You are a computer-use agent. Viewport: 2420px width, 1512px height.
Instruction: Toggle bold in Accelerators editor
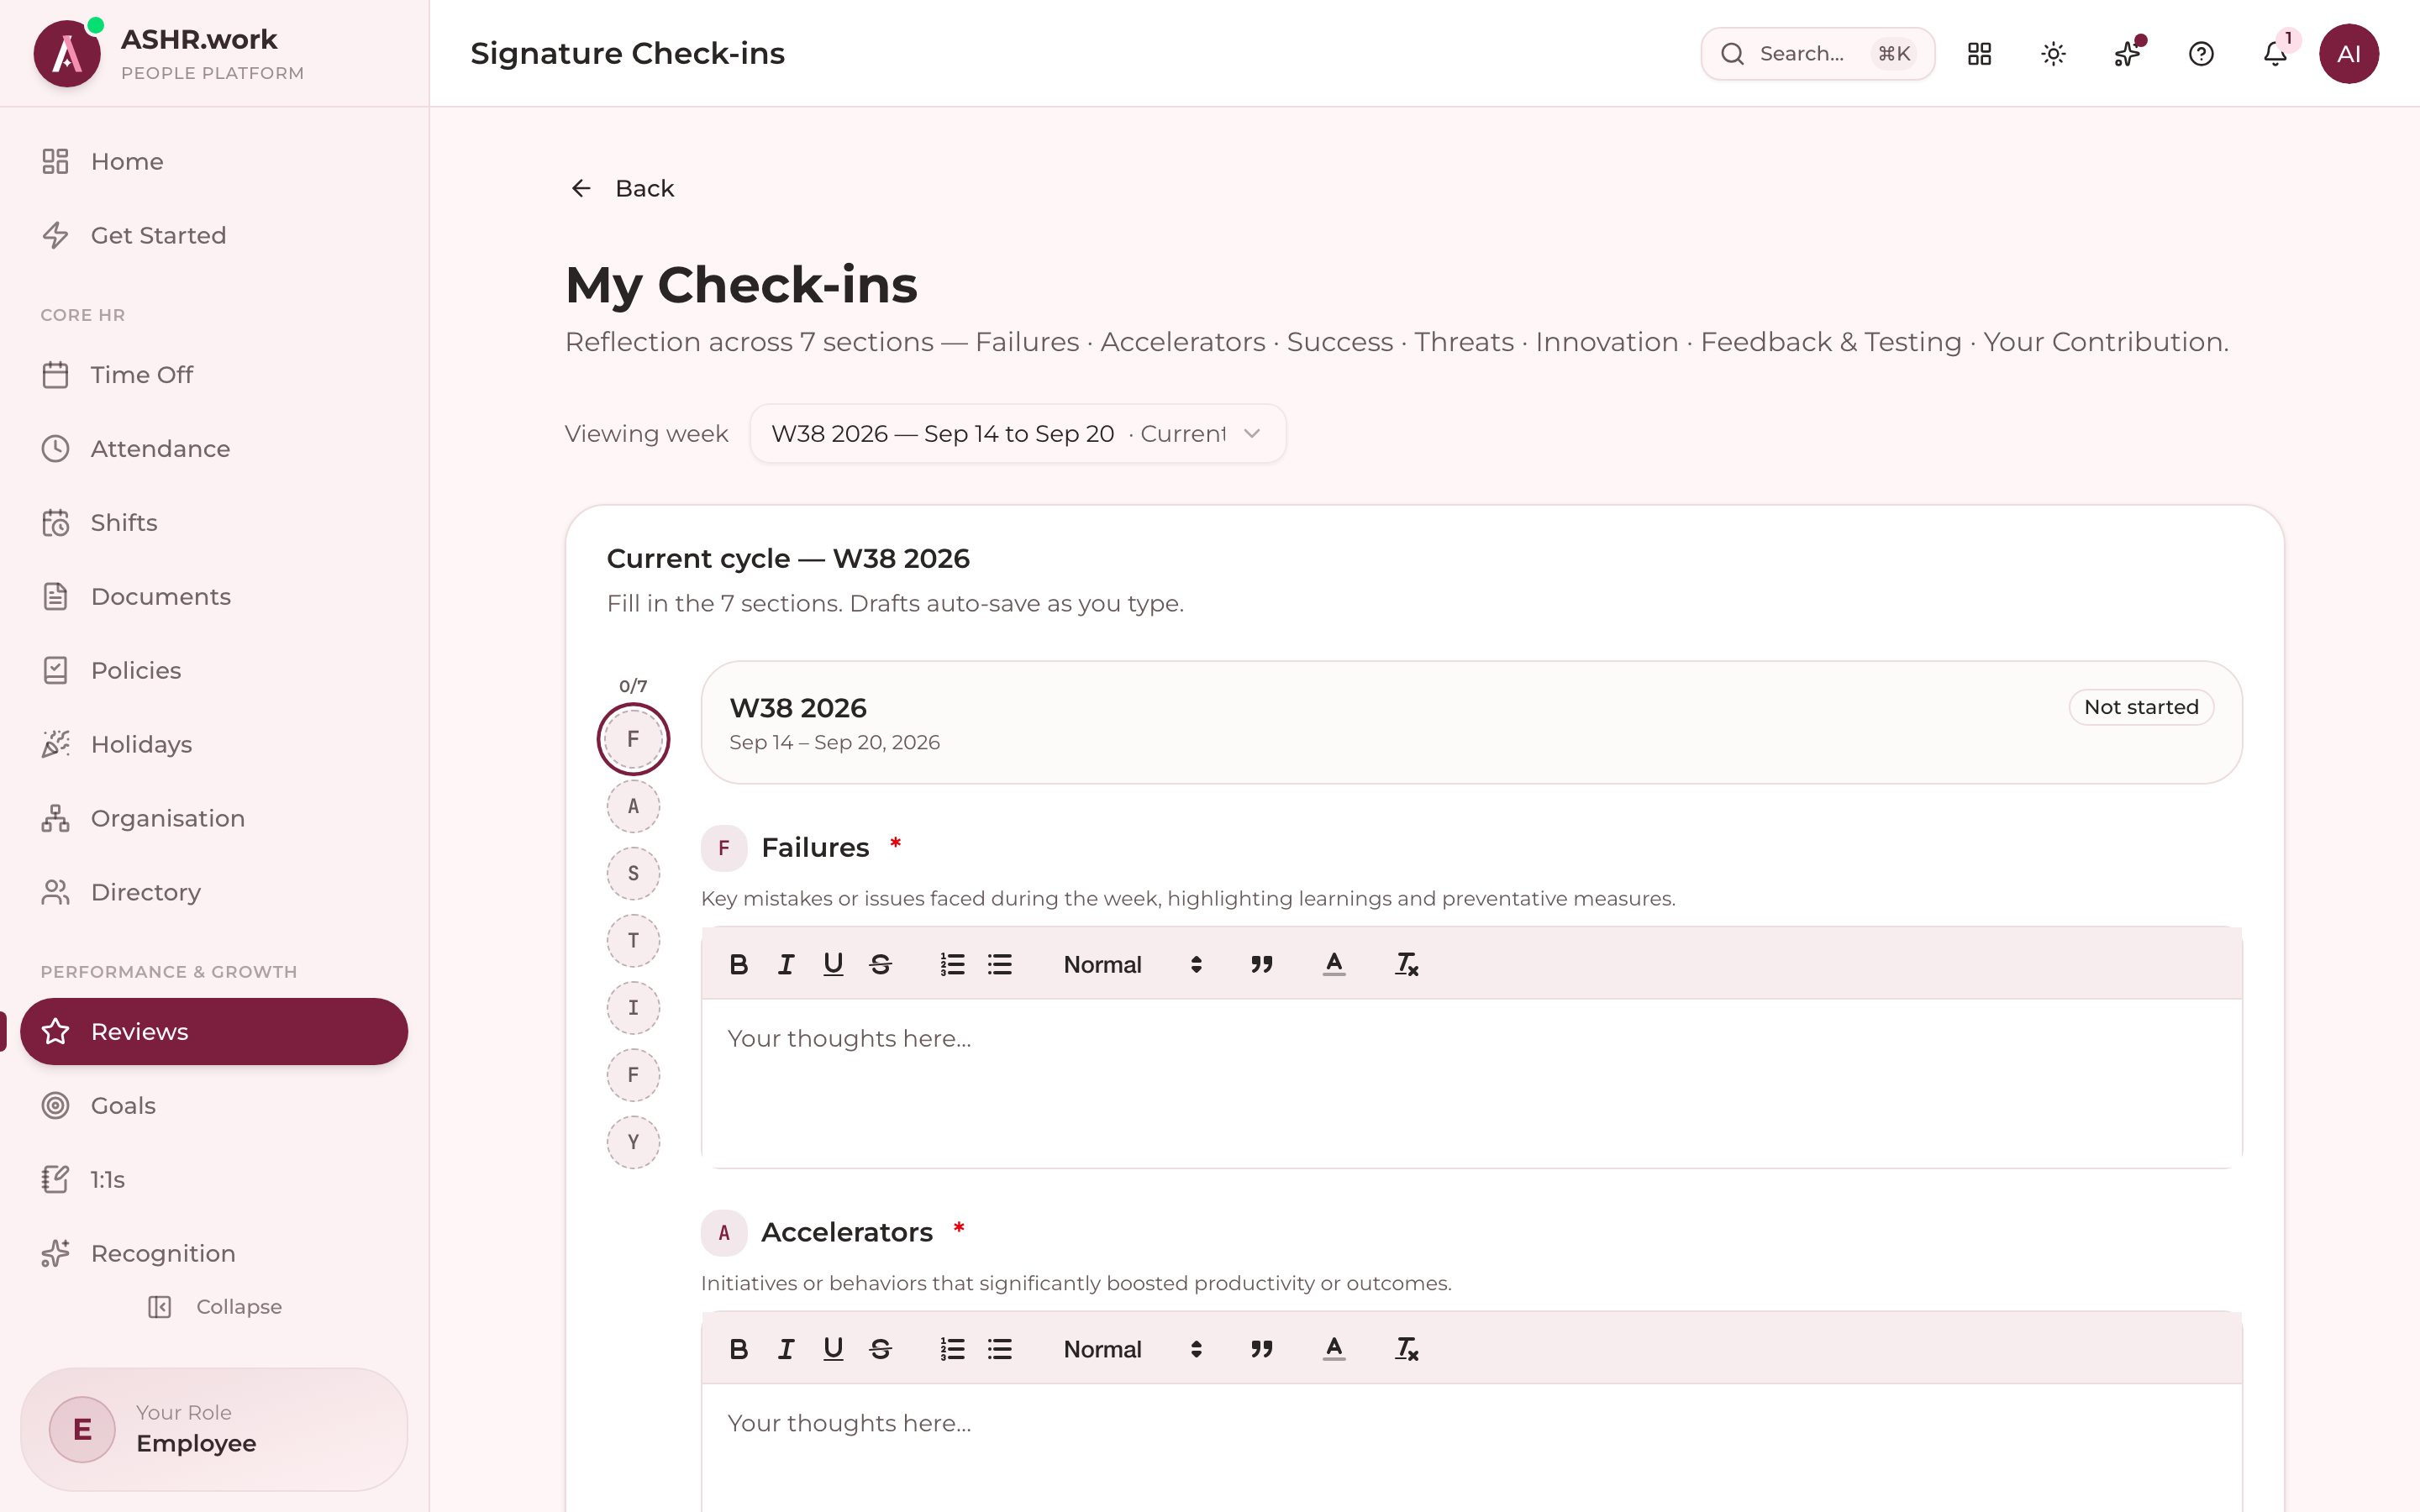739,1349
